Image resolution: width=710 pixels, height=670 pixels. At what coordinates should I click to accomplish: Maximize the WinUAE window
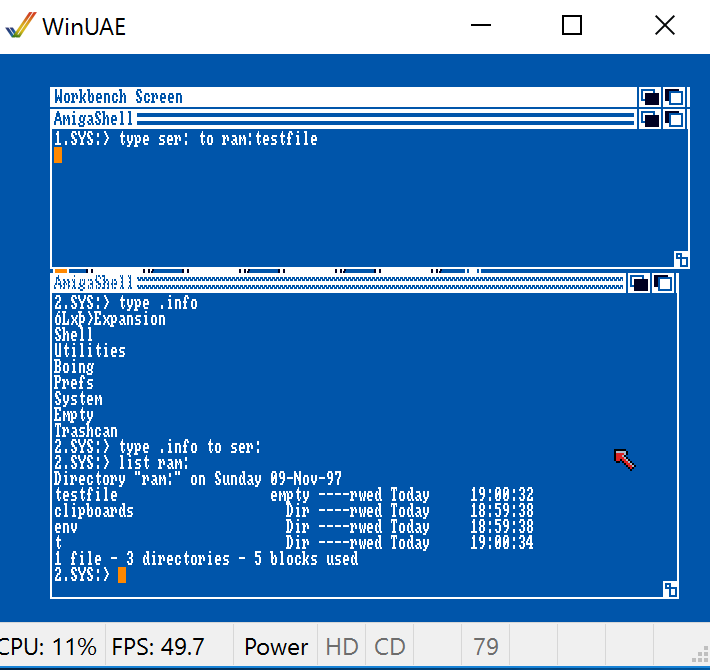(572, 25)
